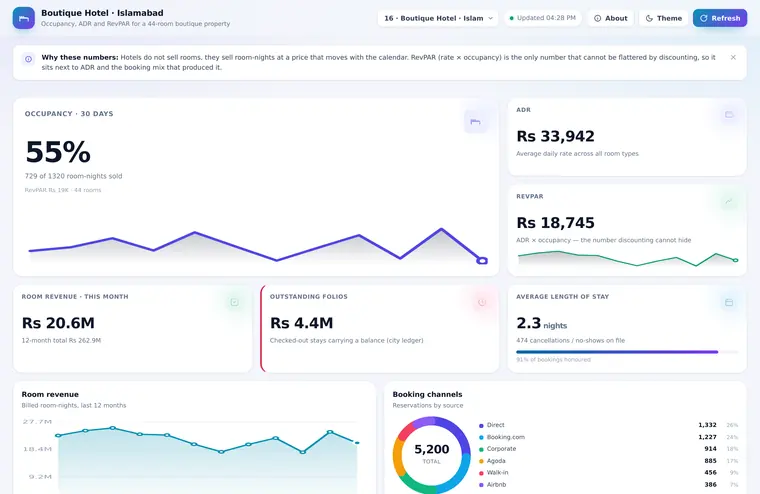Click the Rs 33,942 ADR value
The image size is (760, 494).
point(555,136)
